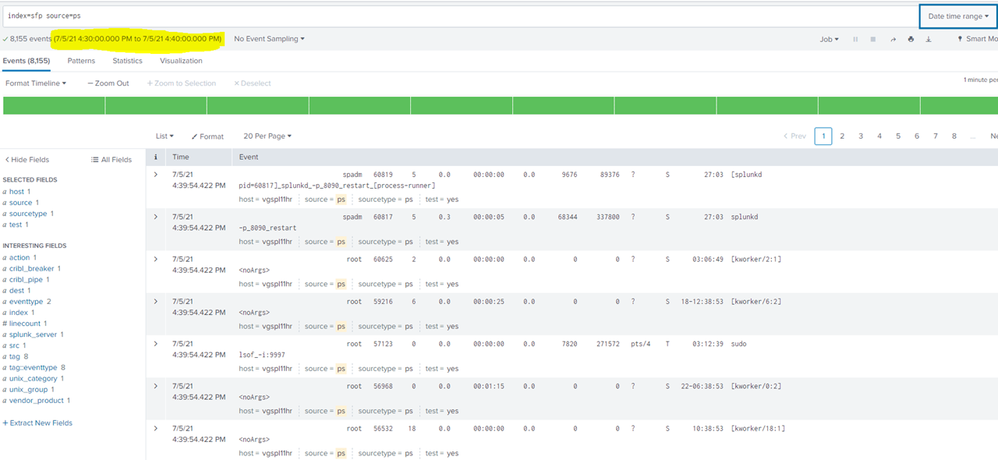Switch to the Visualization tab
The image size is (998, 460).
(x=181, y=61)
